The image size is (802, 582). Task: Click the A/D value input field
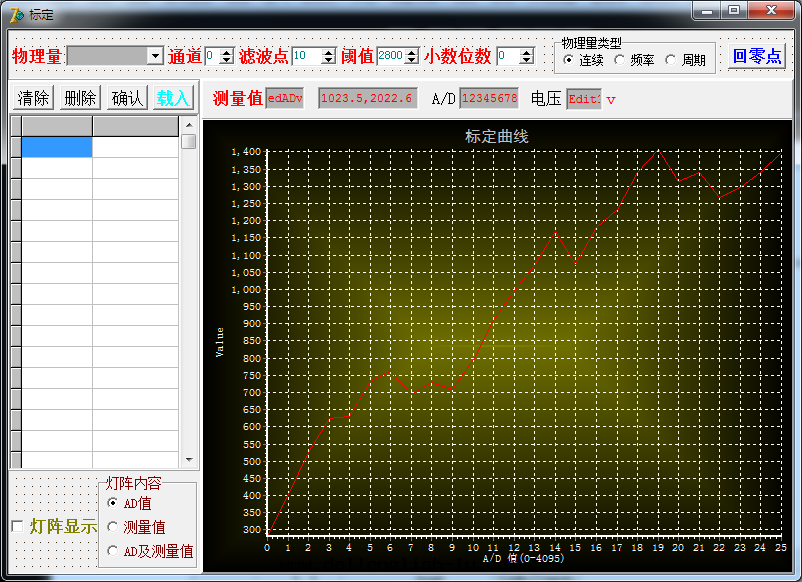489,98
